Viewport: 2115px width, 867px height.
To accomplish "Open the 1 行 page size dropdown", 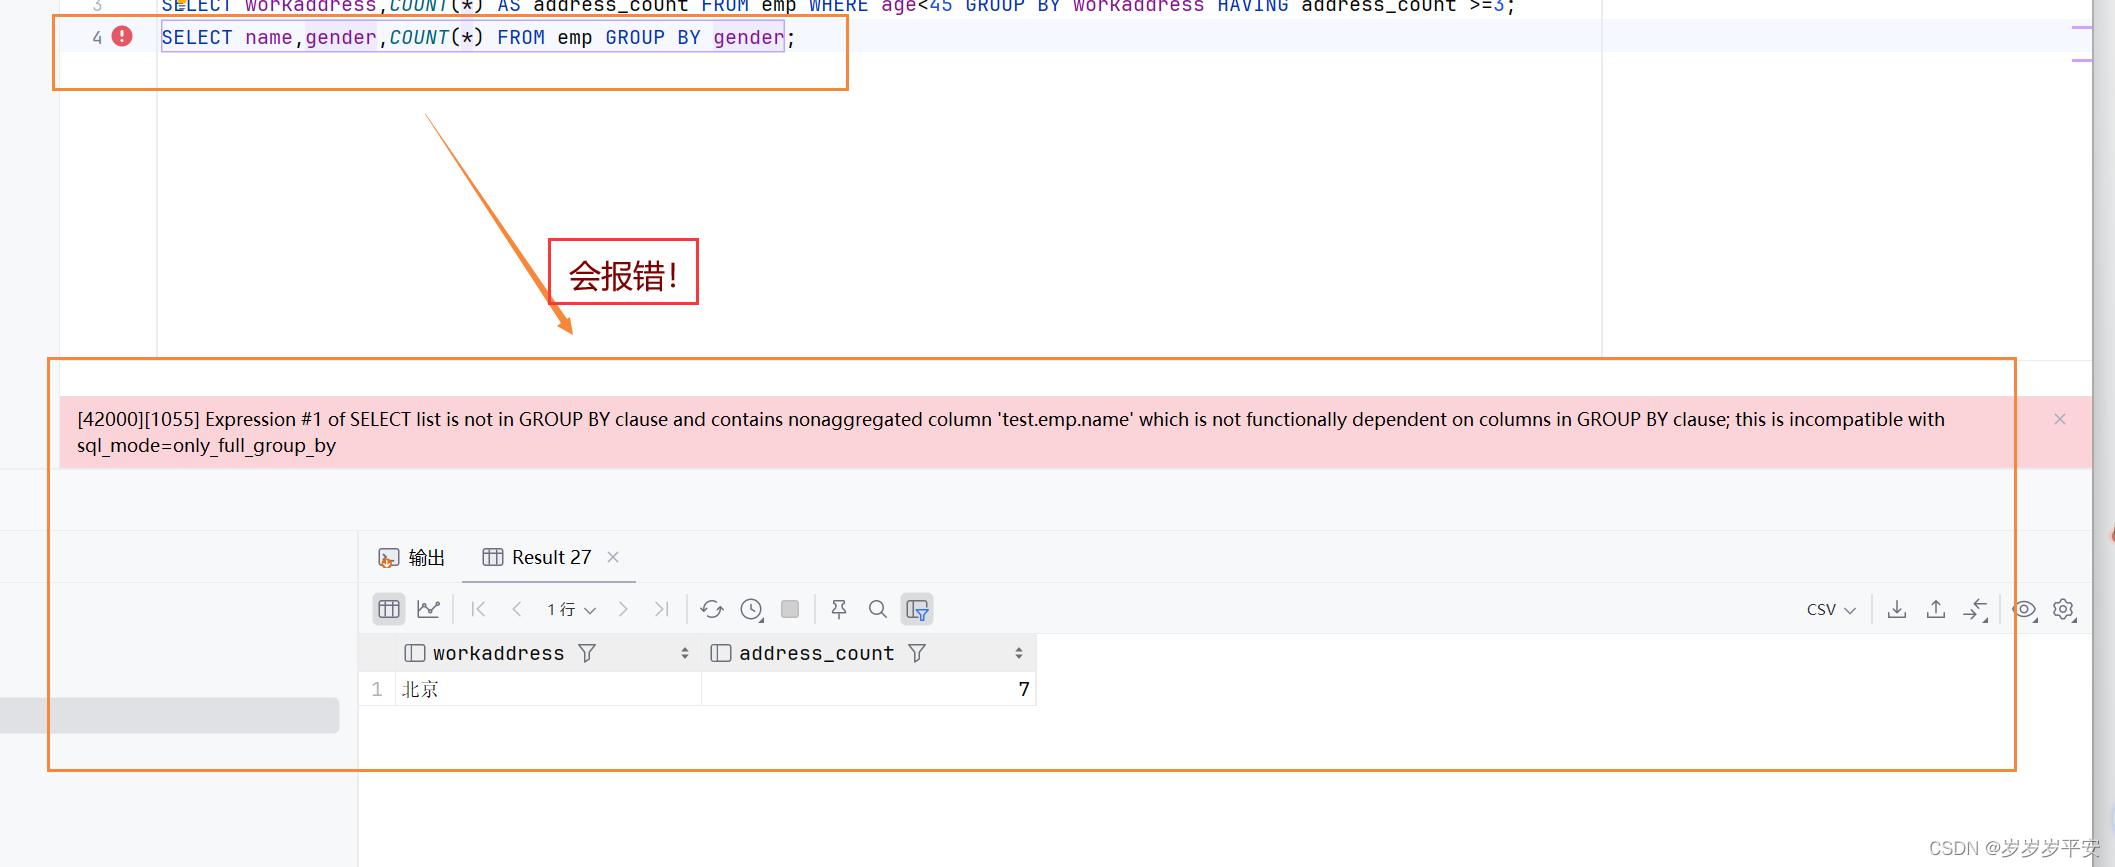I will [x=571, y=609].
